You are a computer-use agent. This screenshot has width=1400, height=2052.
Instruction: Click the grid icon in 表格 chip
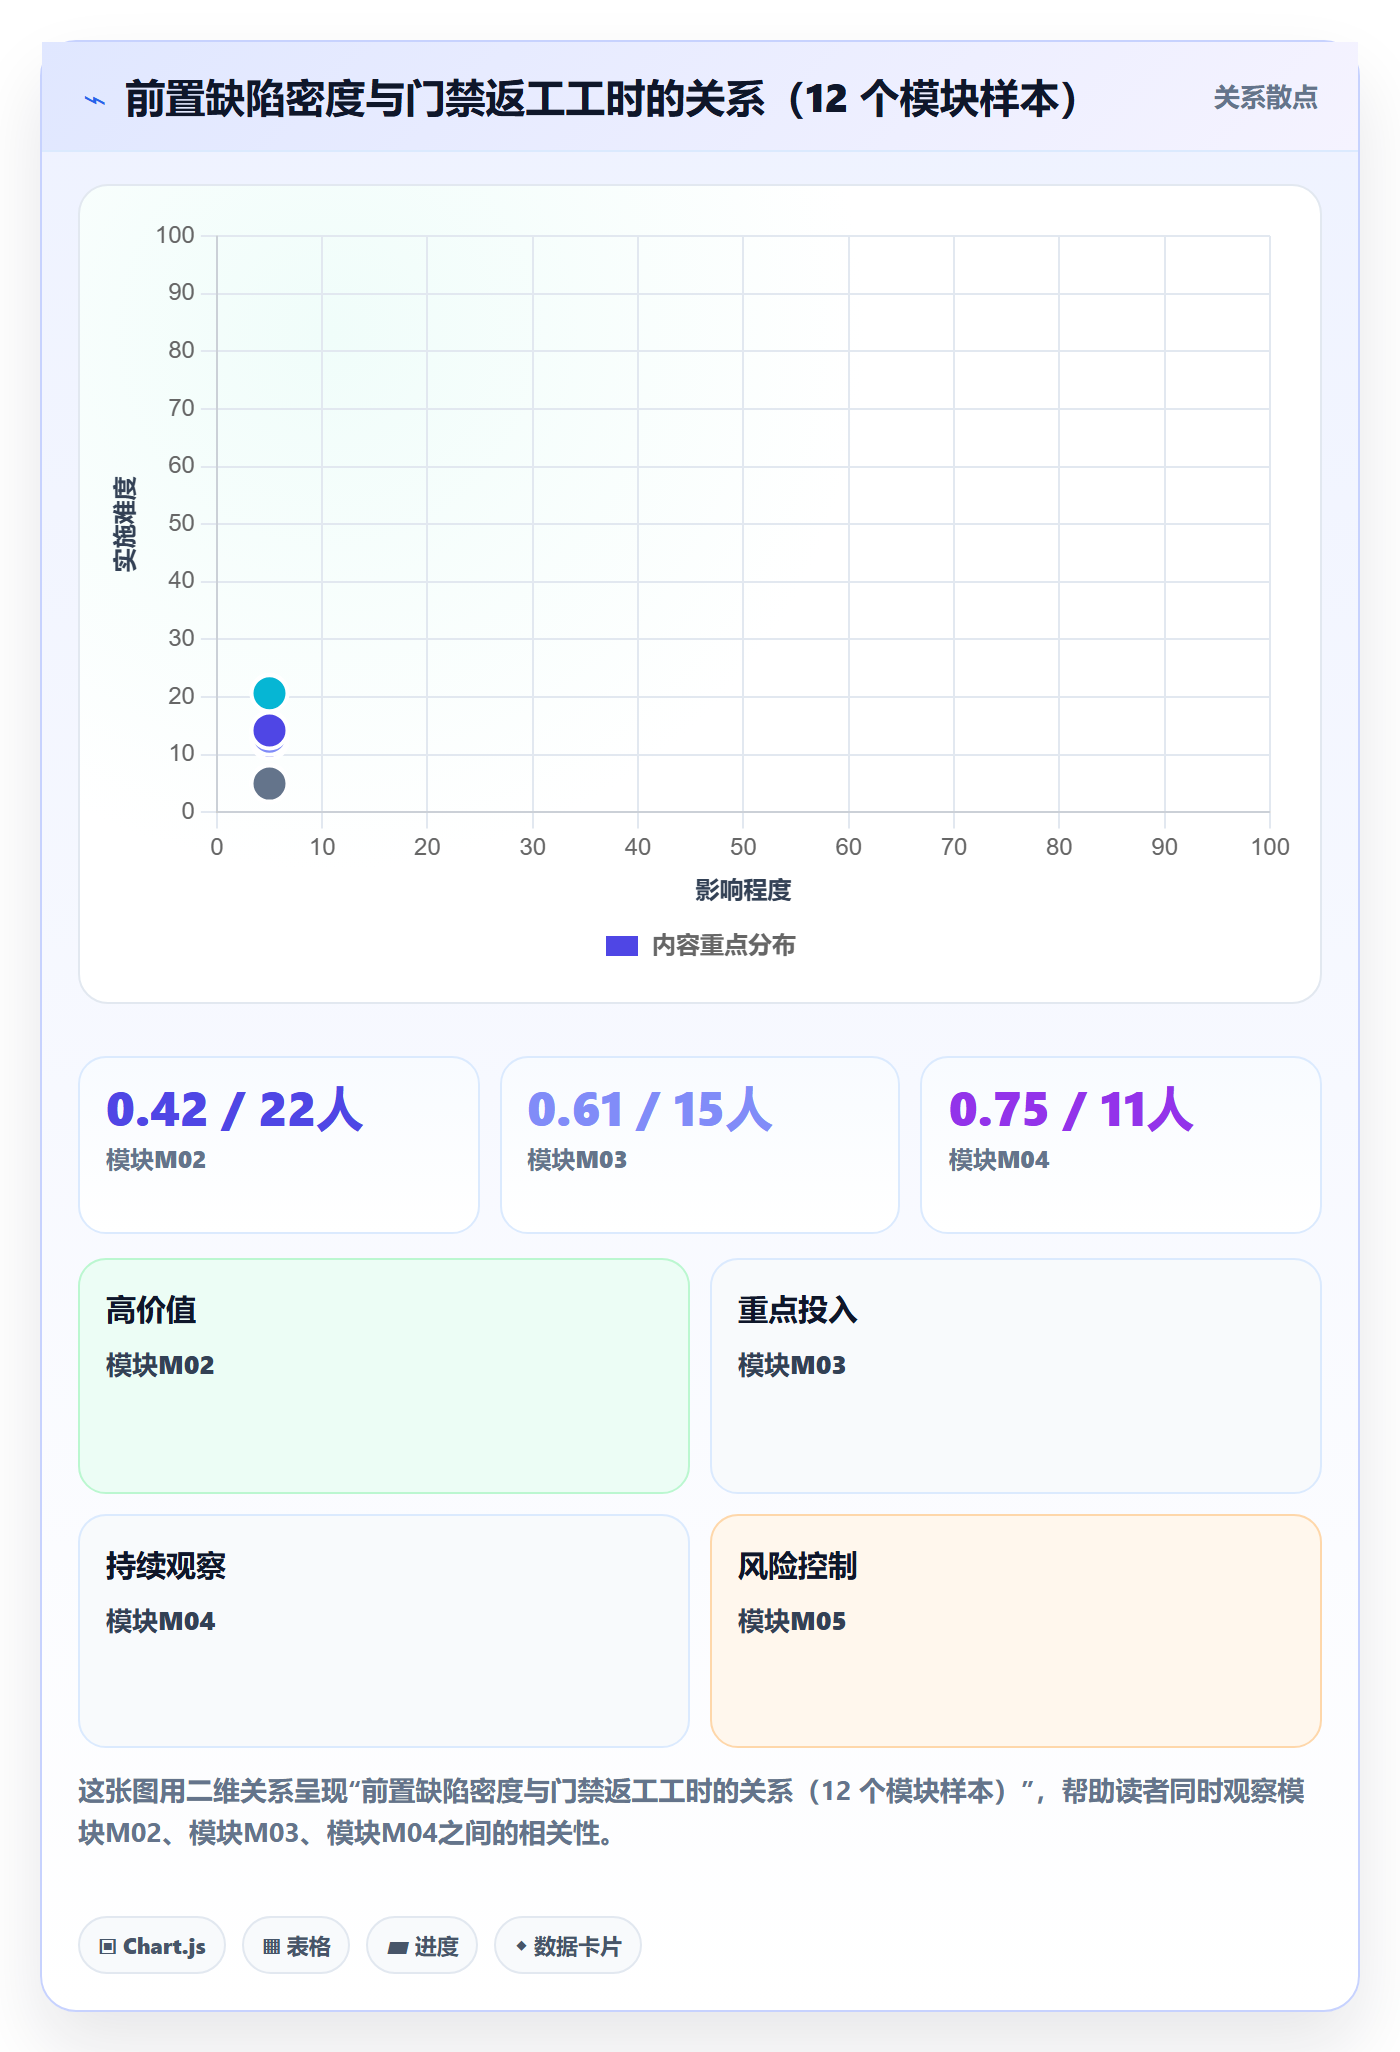271,1946
